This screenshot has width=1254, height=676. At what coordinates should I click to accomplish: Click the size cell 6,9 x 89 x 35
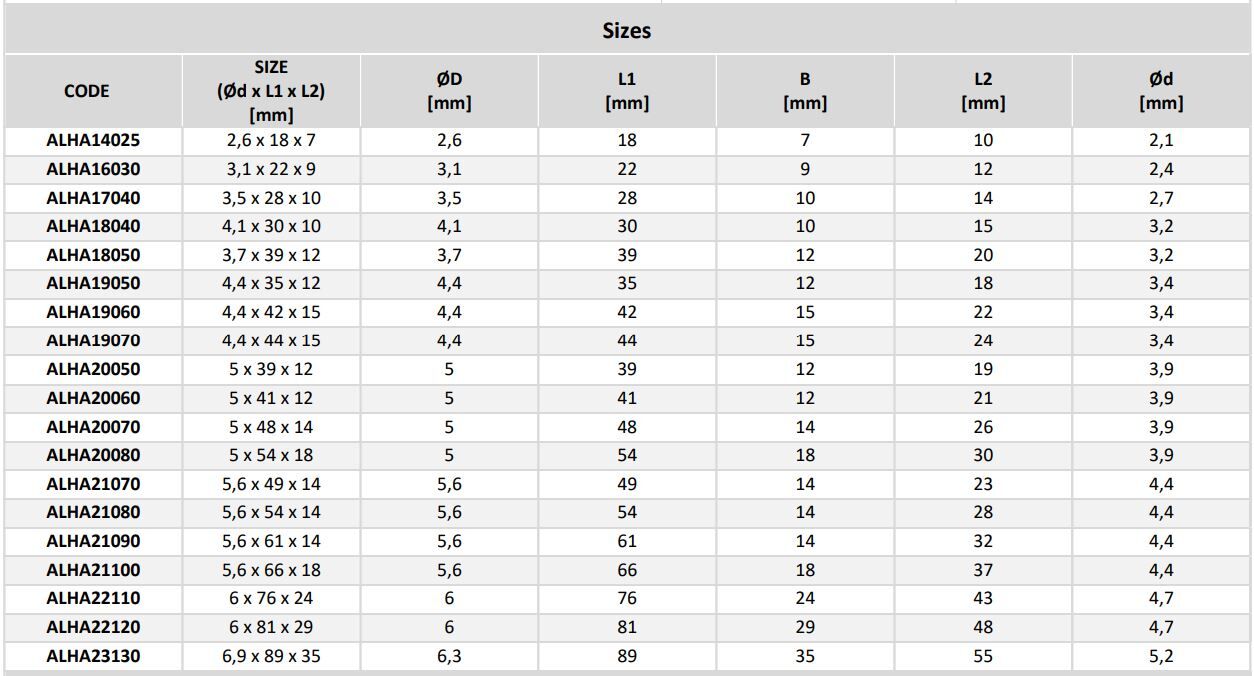(271, 656)
